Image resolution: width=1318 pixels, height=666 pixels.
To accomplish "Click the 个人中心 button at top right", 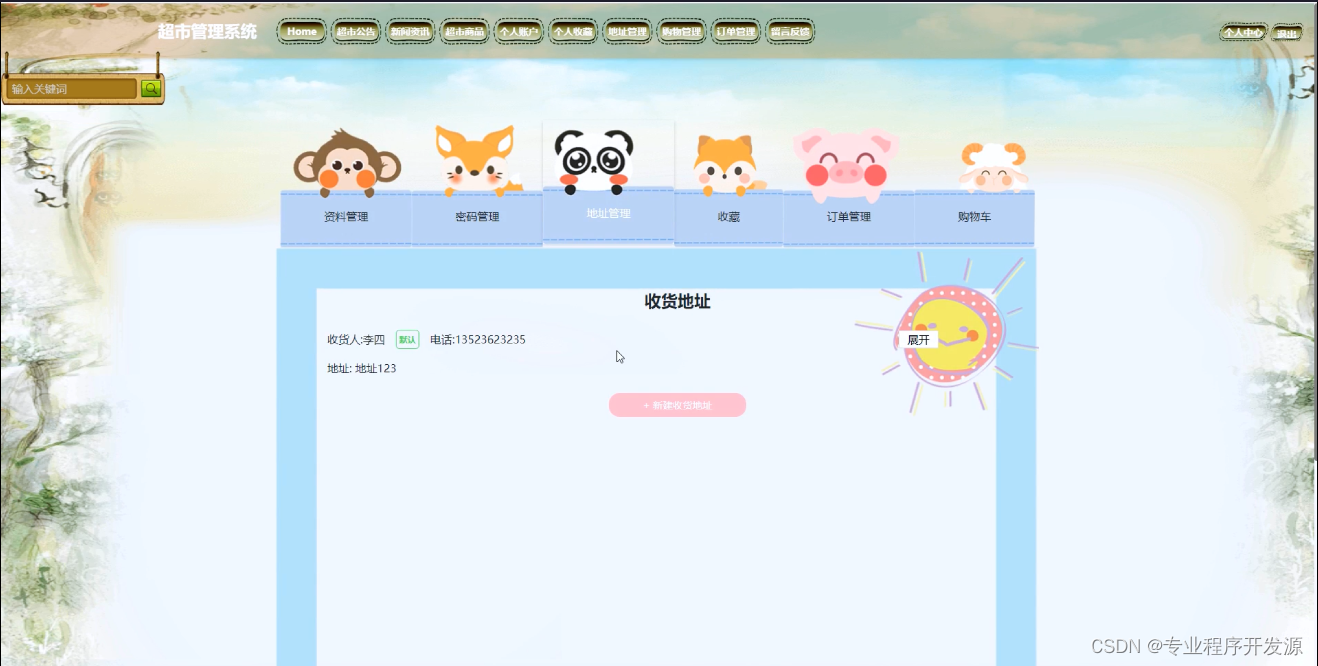I will pyautogui.click(x=1243, y=33).
